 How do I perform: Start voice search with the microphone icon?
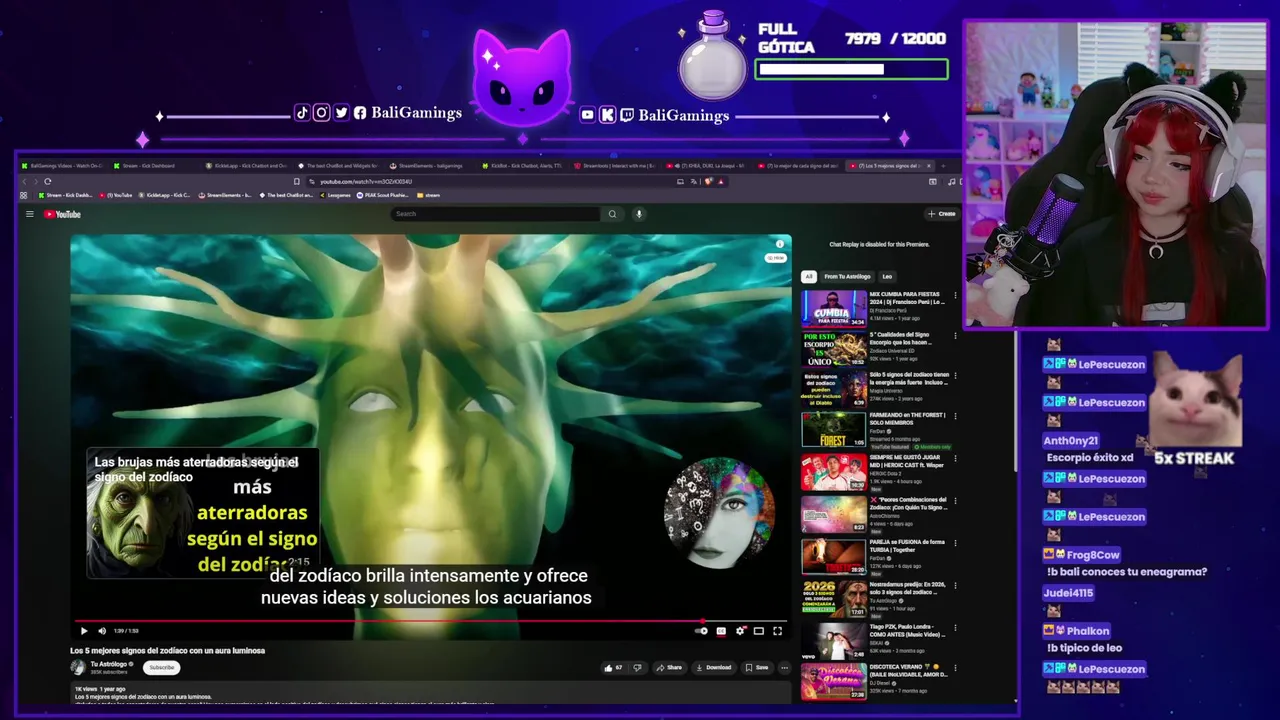(x=638, y=214)
